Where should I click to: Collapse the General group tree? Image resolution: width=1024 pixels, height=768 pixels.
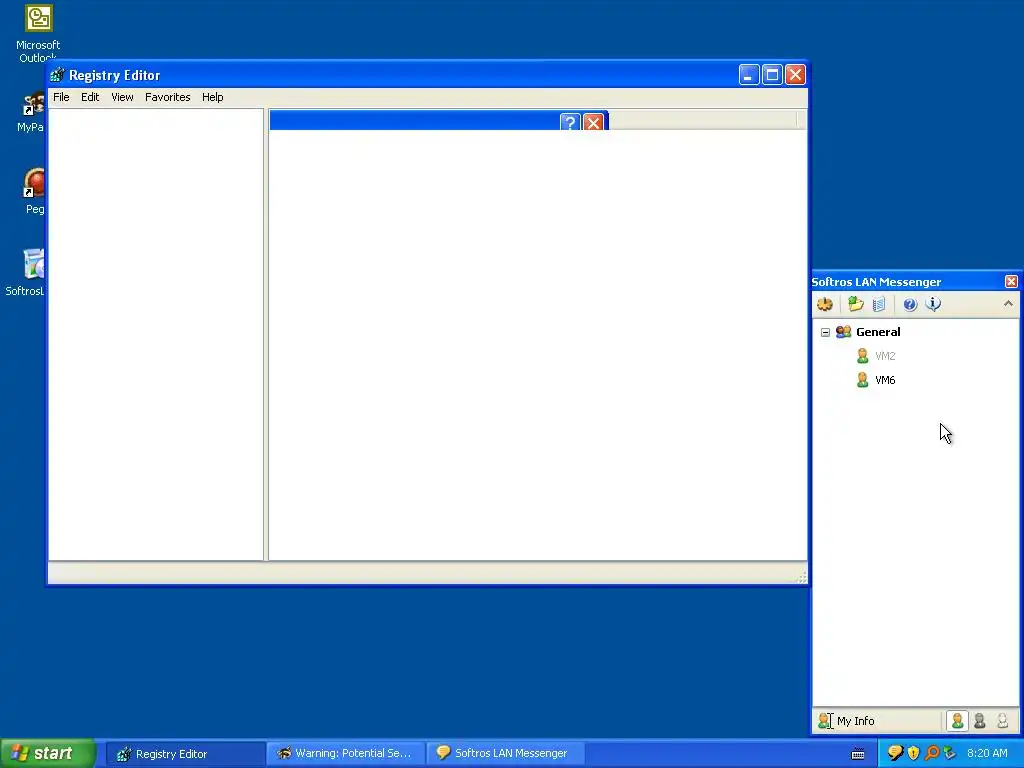[x=825, y=332]
